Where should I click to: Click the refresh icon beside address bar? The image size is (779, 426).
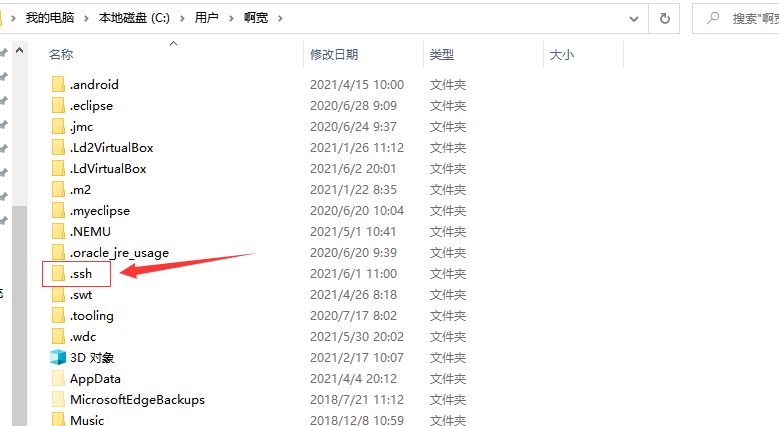coord(664,18)
